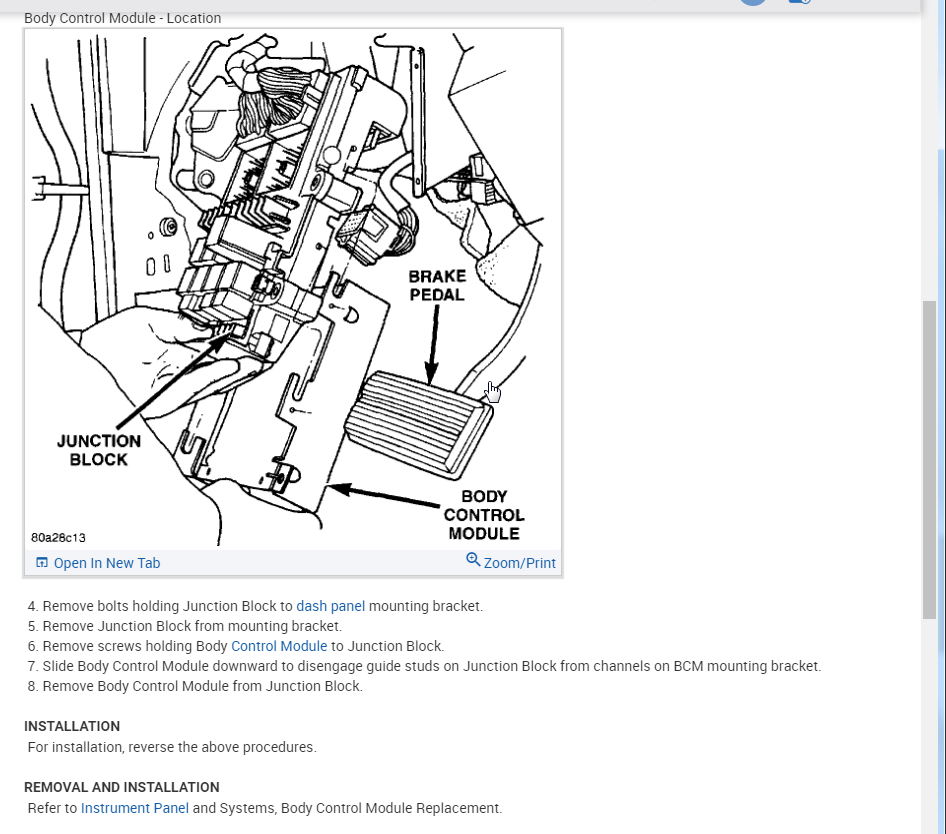Open the Instrument Panel hyperlink
946x834 pixels.
point(135,808)
